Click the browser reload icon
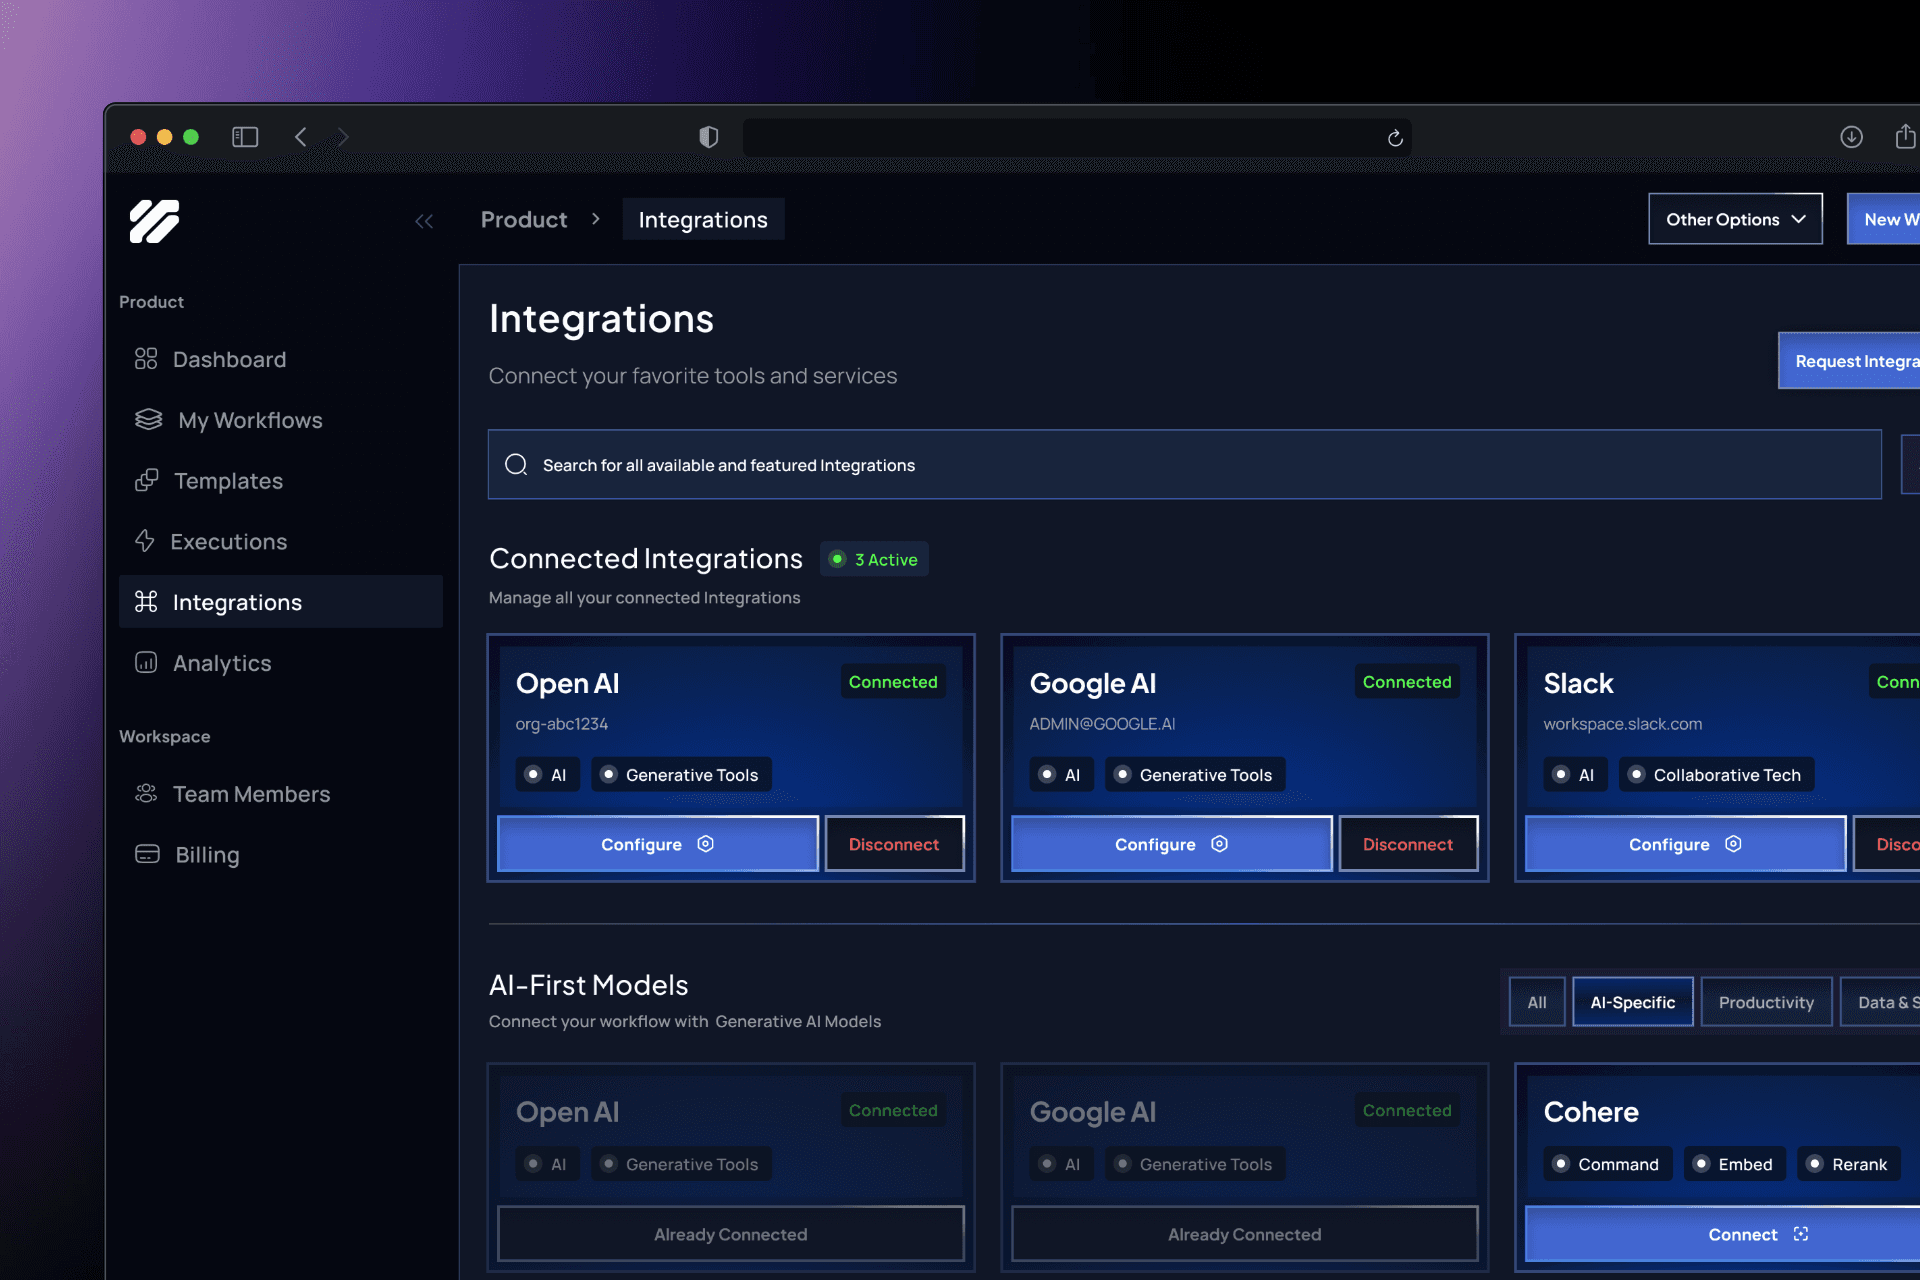This screenshot has width=1920, height=1280. tap(1395, 138)
